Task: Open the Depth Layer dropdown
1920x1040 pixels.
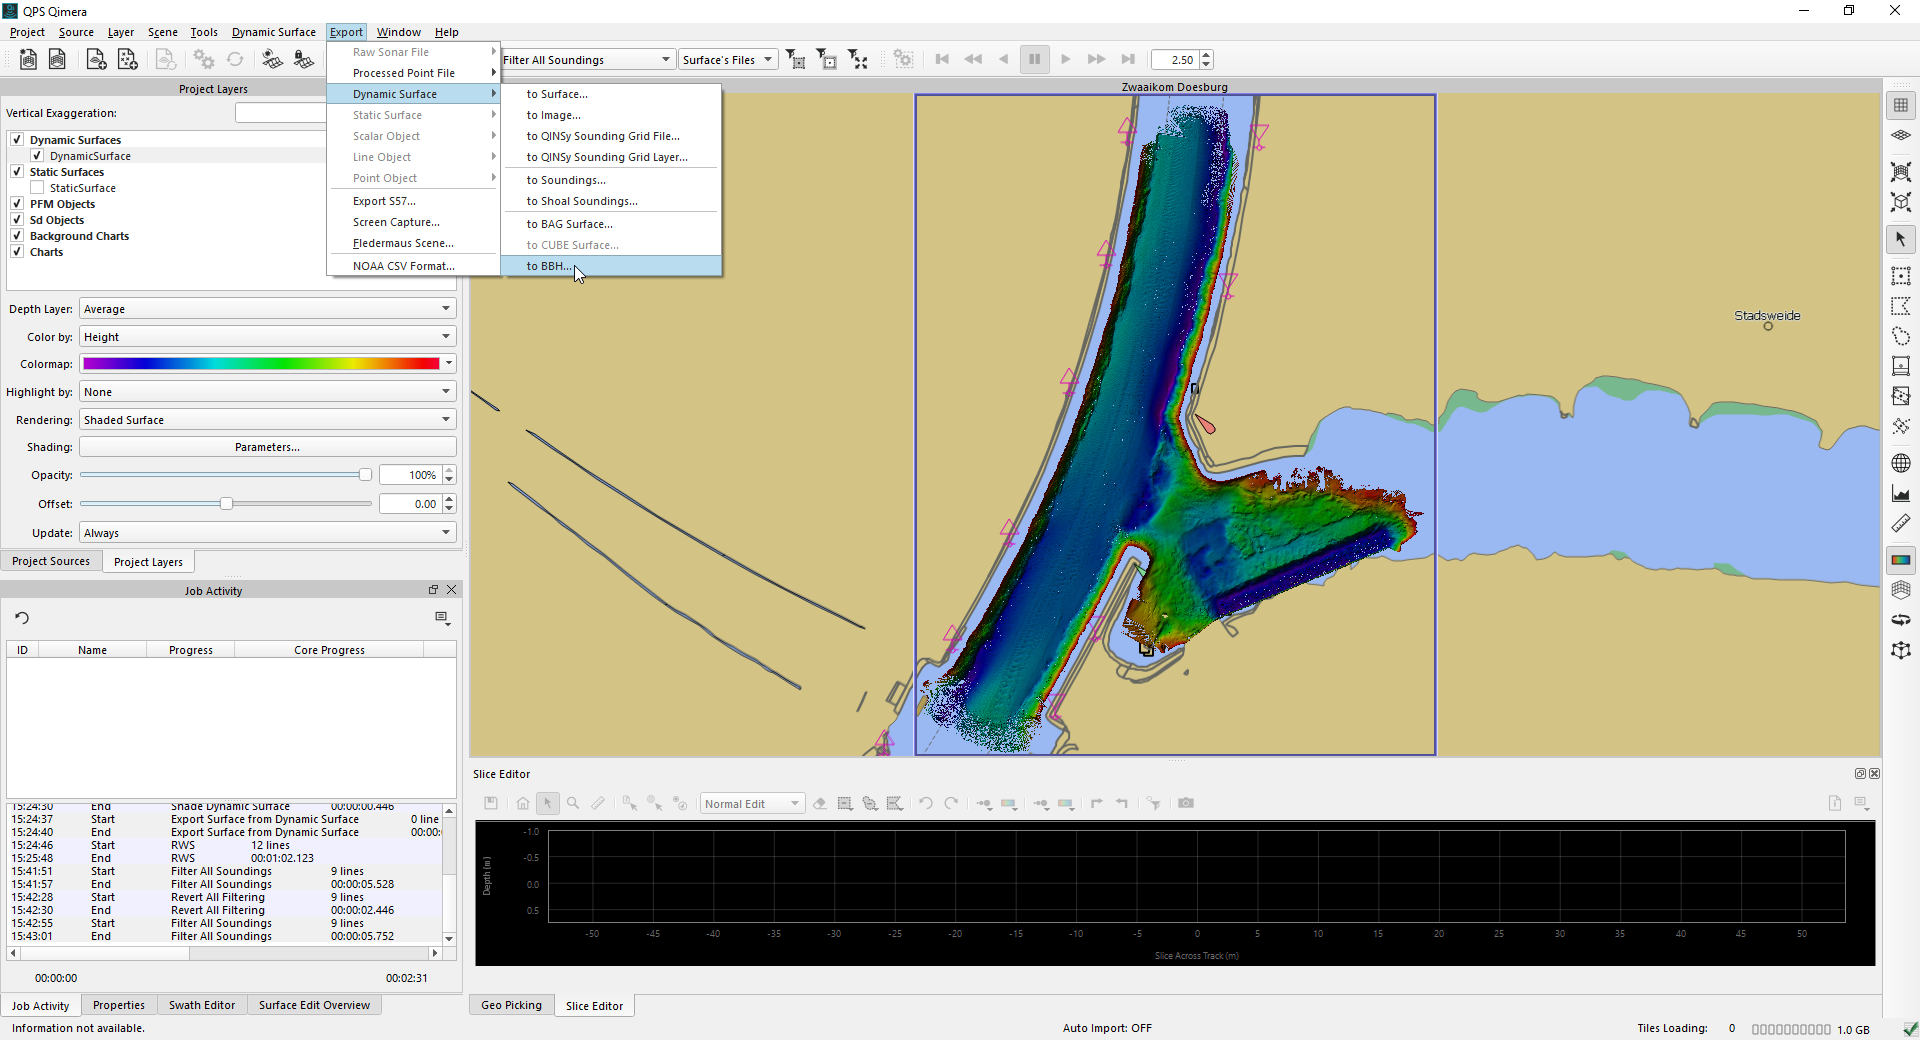Action: 267,309
